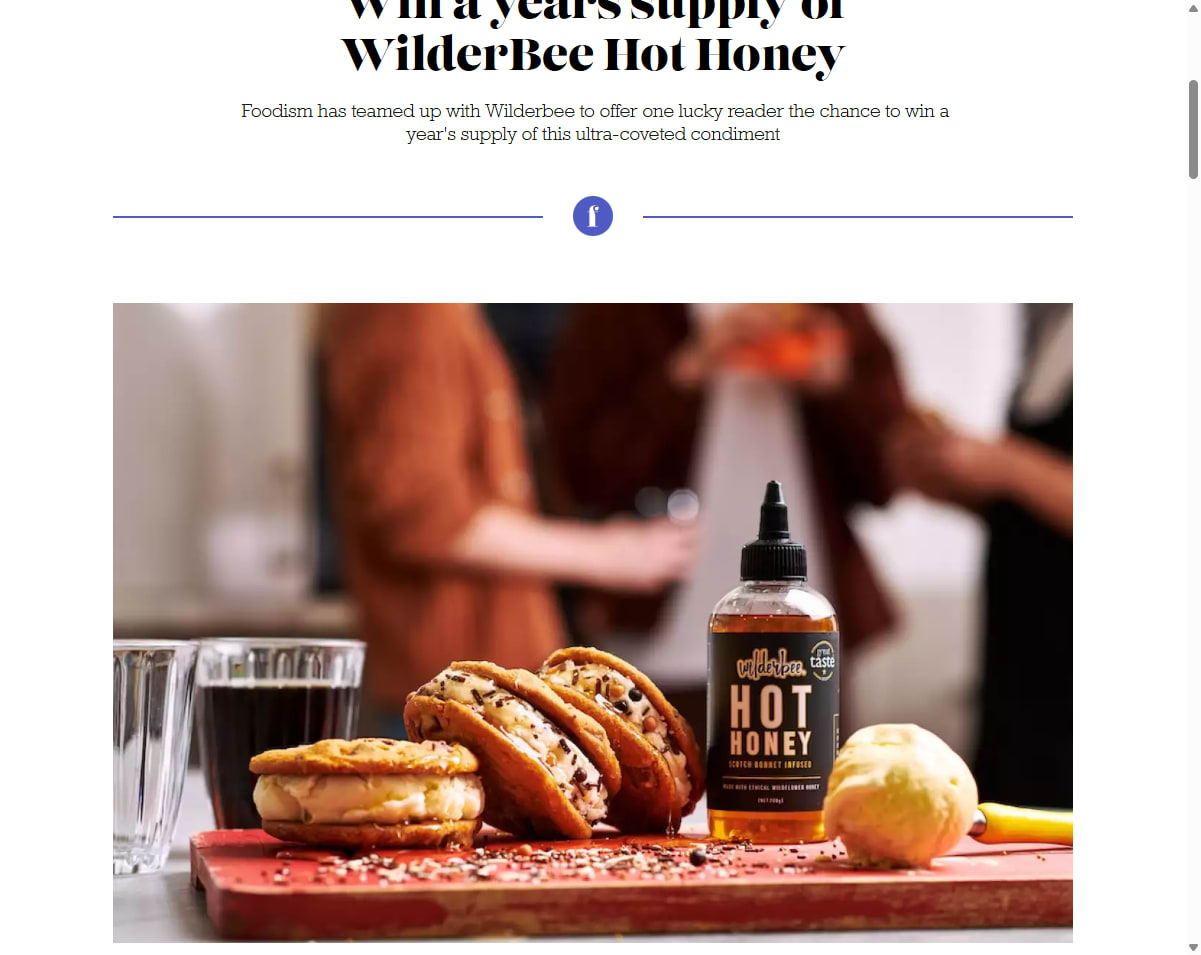Click 'HOT HONEY' text on bottle label
Image resolution: width=1201 pixels, height=955 pixels.
point(771,722)
